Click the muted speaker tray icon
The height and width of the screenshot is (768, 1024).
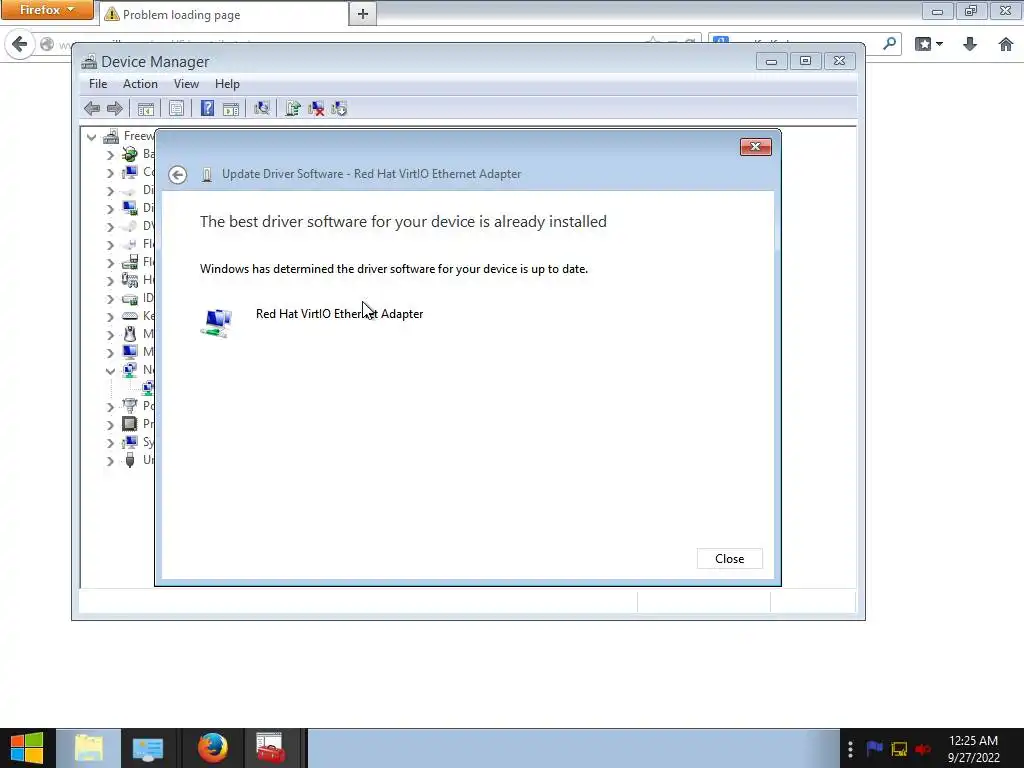[923, 748]
